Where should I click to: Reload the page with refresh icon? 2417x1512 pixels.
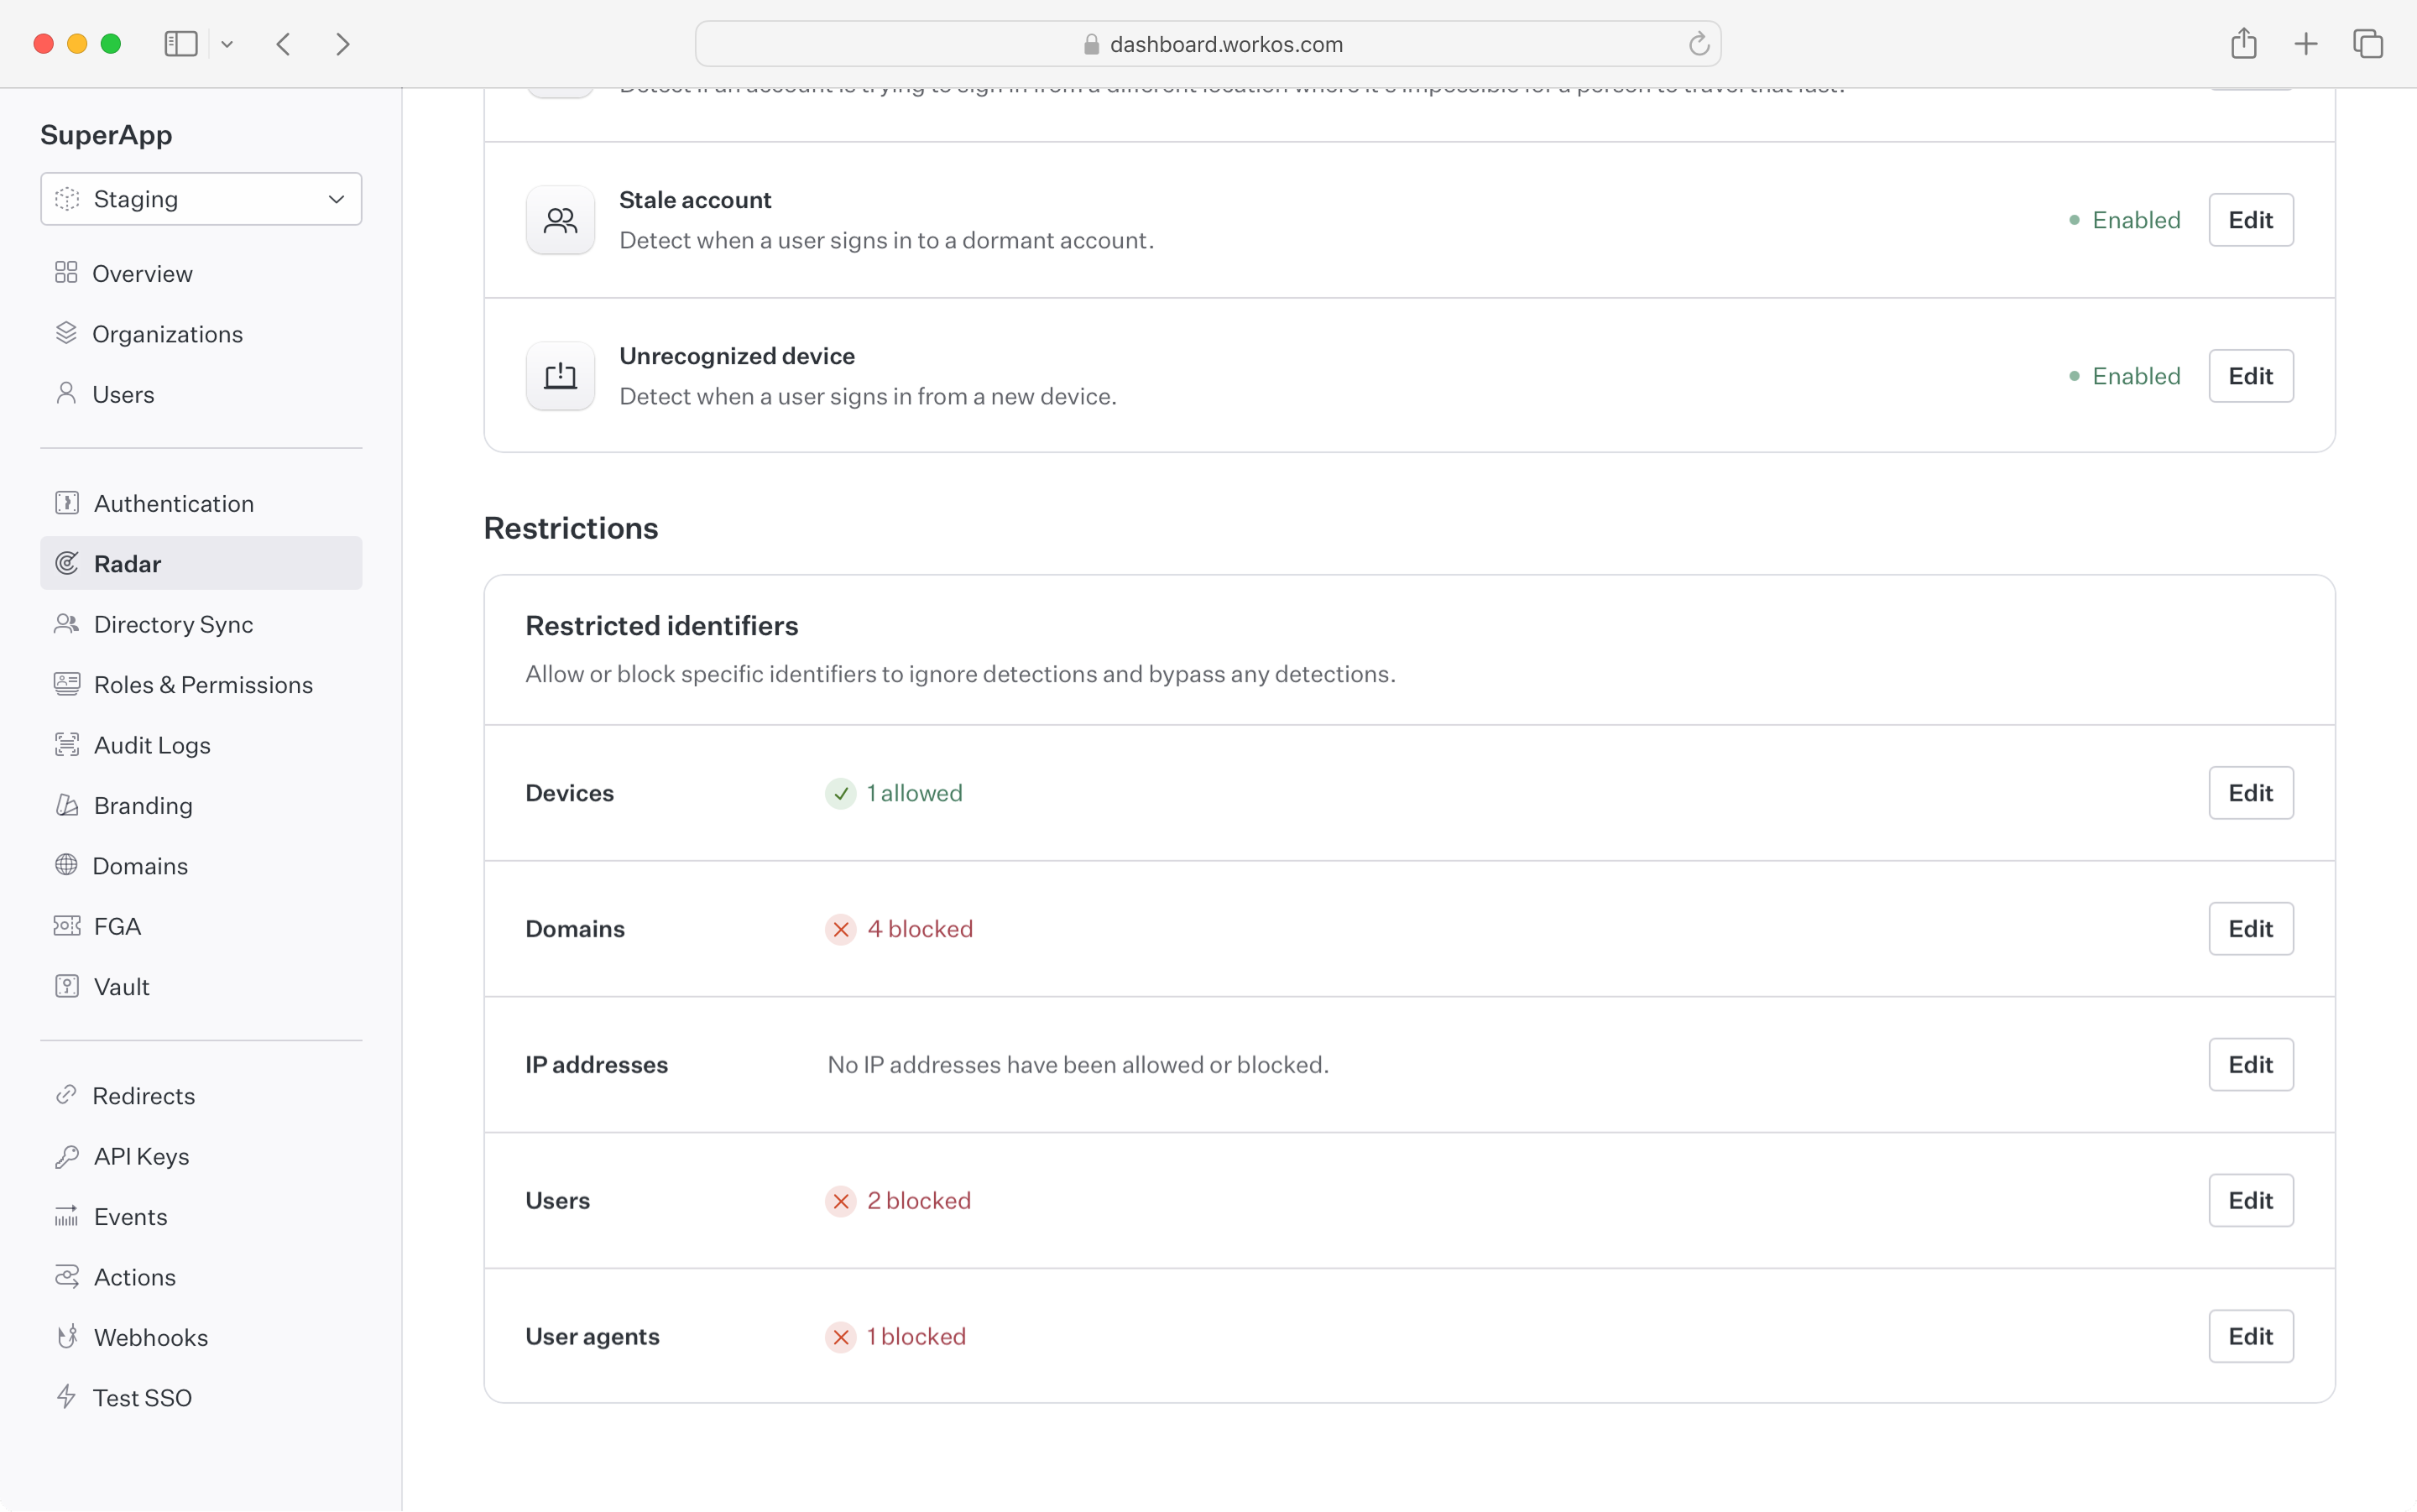1698,44
